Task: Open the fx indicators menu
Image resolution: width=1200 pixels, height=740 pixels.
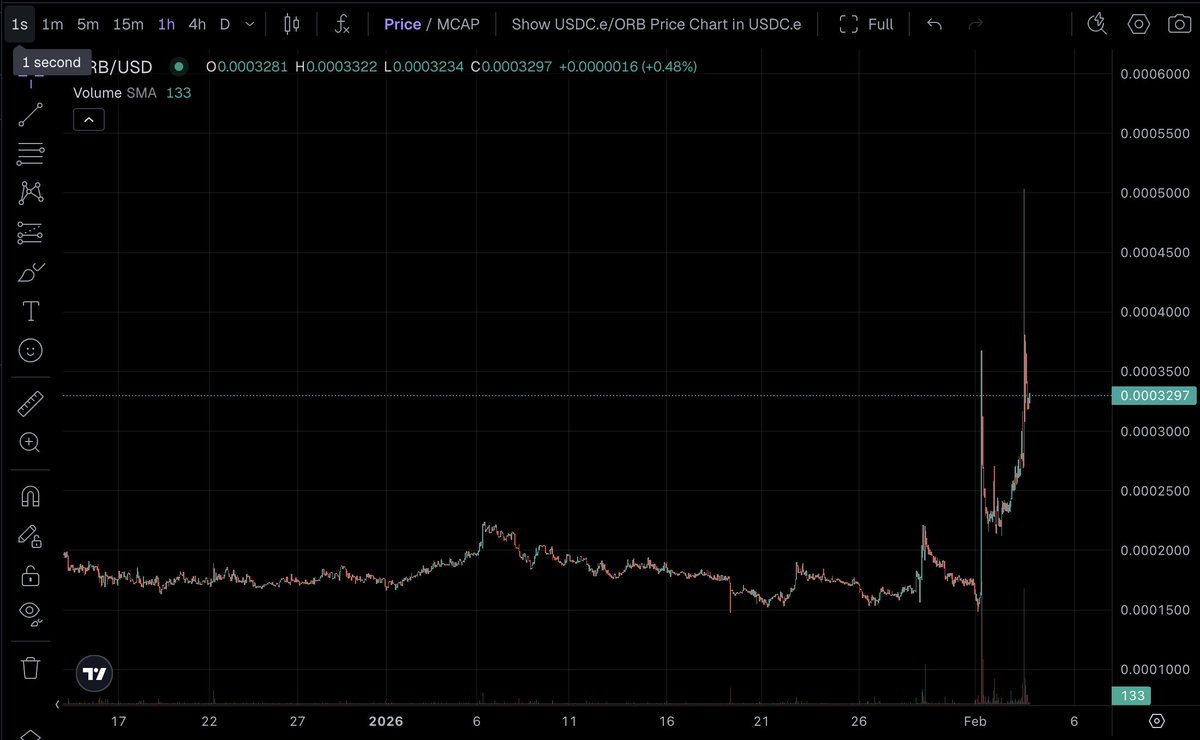Action: click(342, 24)
